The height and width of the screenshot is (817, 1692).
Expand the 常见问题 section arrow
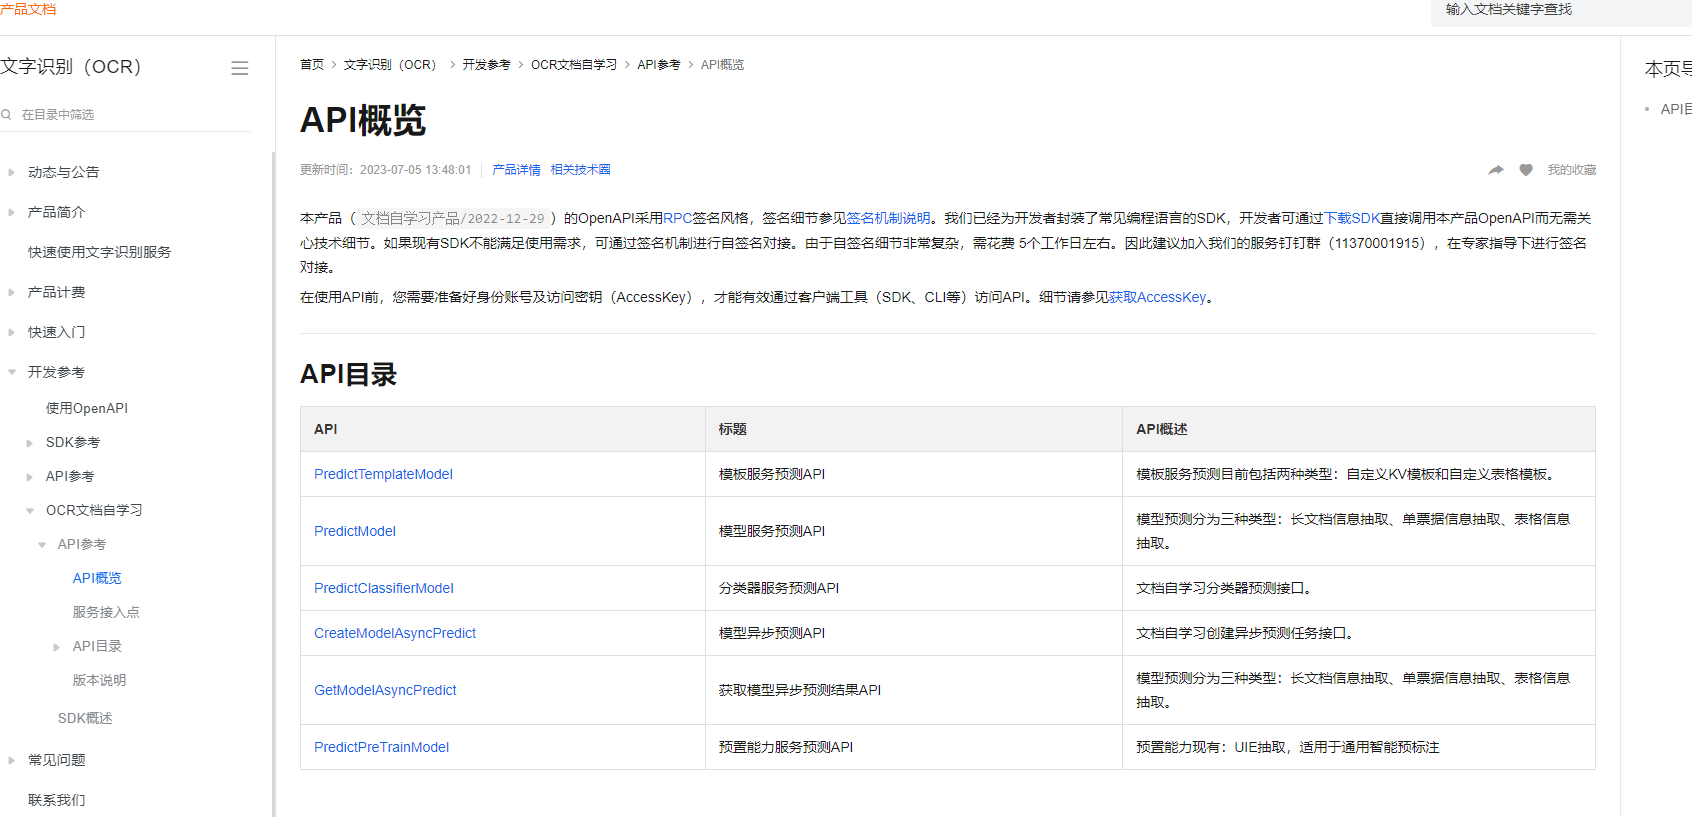click(x=11, y=760)
